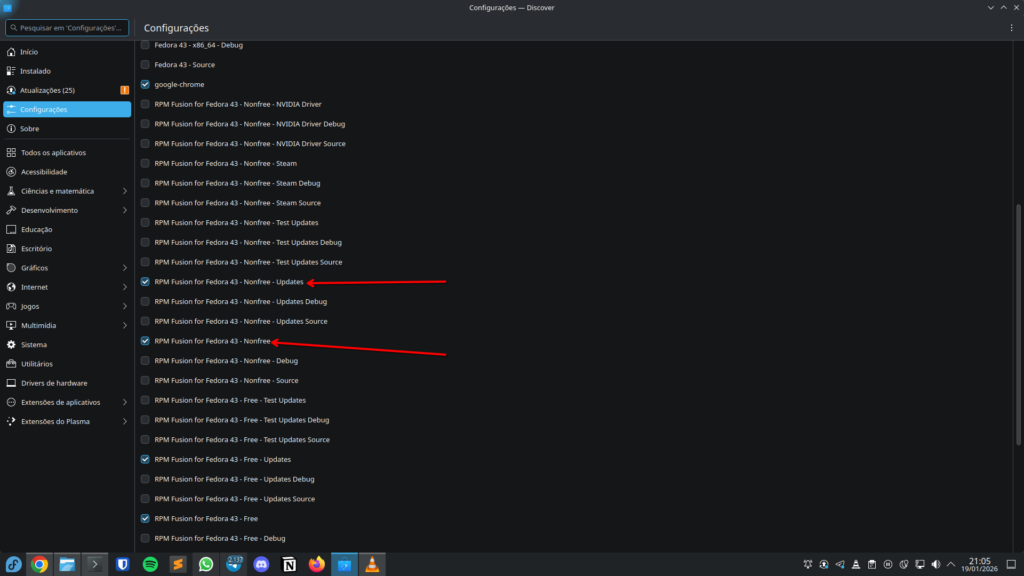Image resolution: width=1024 pixels, height=576 pixels.
Task: Open Discord from the taskbar
Action: pos(260,563)
